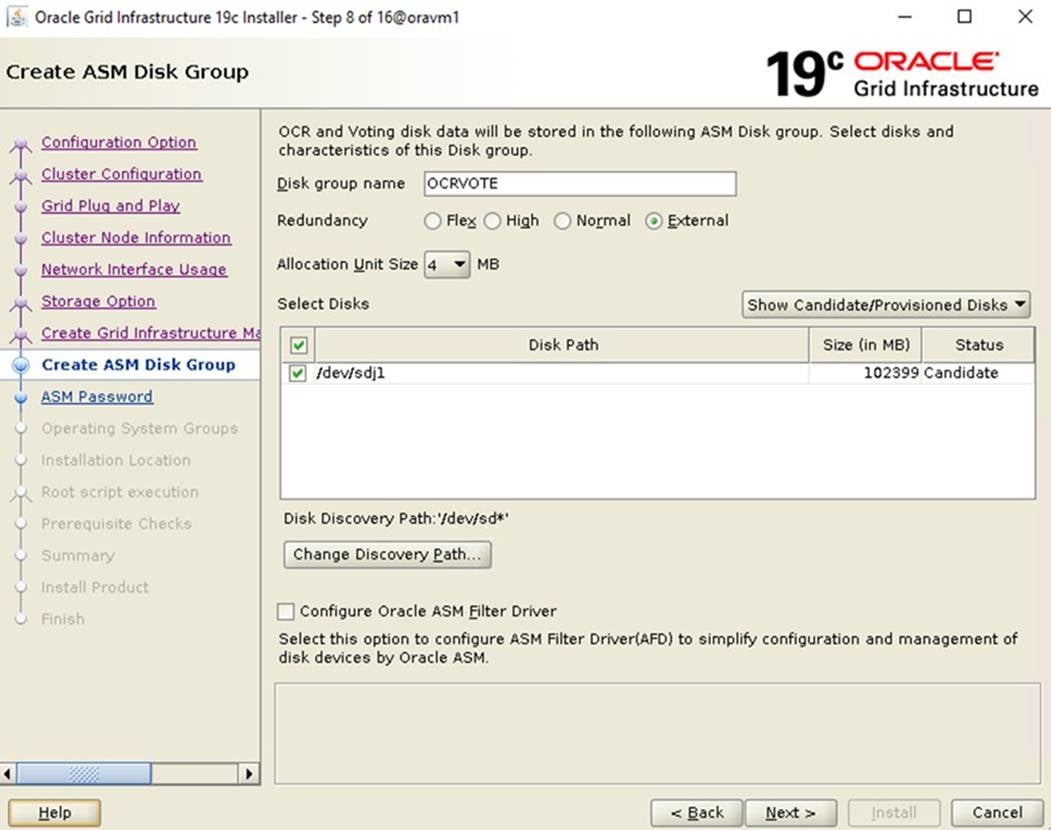Navigate to Network Interface Usage step
Image resolution: width=1051 pixels, height=830 pixels.
point(134,270)
